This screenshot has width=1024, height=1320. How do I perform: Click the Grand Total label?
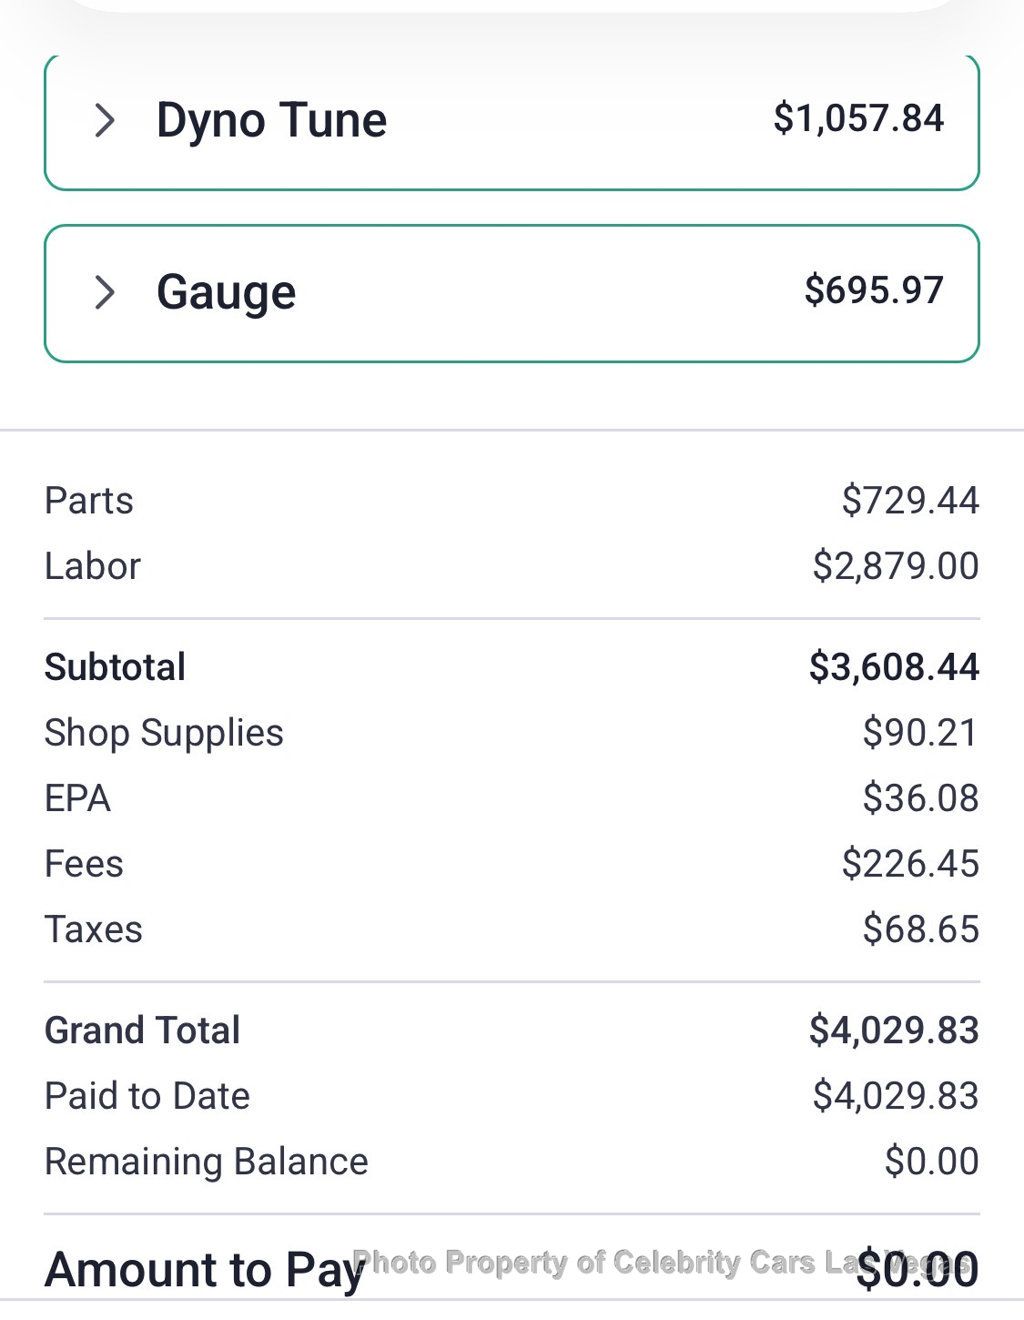pyautogui.click(x=142, y=1030)
